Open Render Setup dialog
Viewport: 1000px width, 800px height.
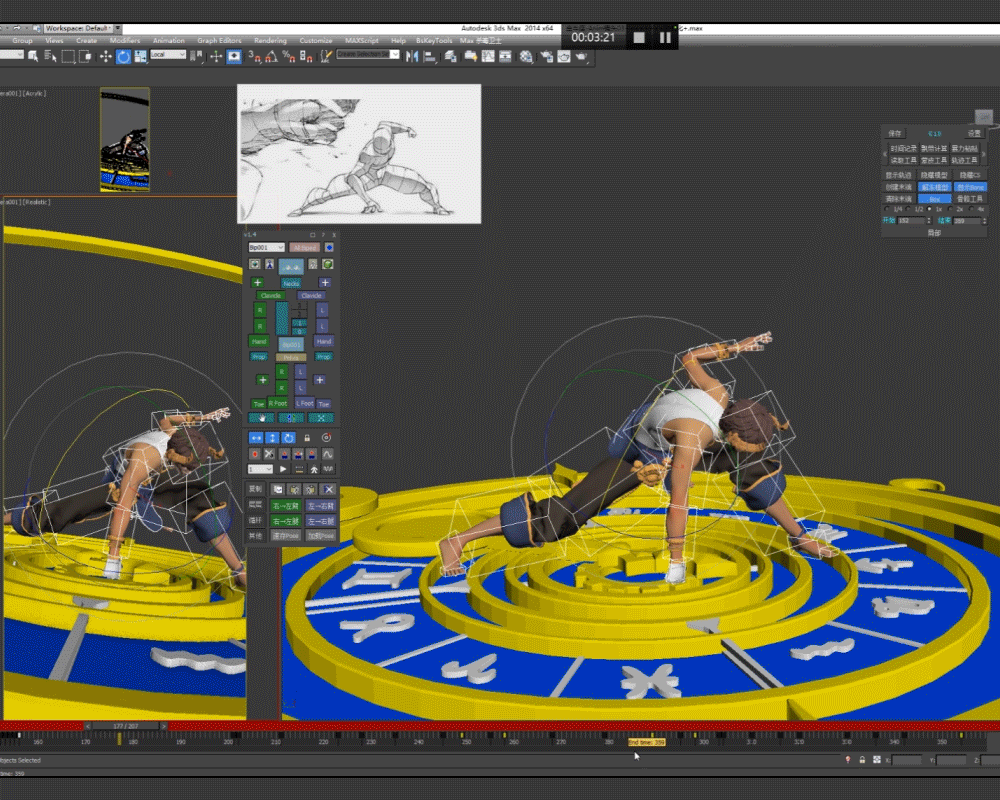point(547,56)
